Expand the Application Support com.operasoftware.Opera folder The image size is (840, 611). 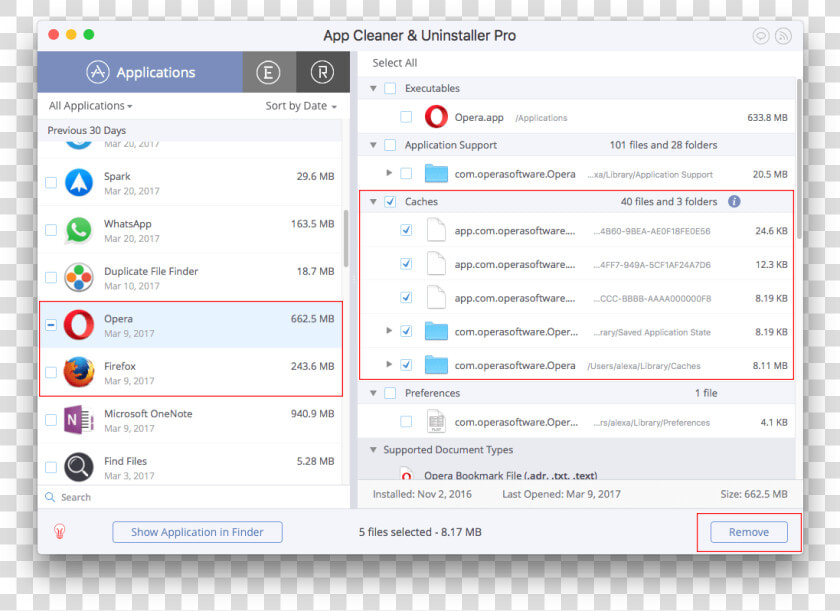click(389, 173)
